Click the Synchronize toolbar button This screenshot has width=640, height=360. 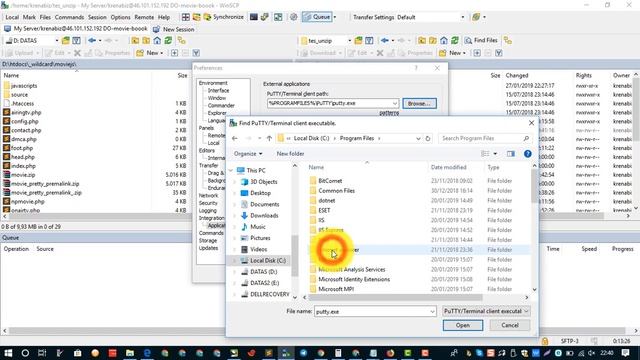pyautogui.click(x=224, y=17)
